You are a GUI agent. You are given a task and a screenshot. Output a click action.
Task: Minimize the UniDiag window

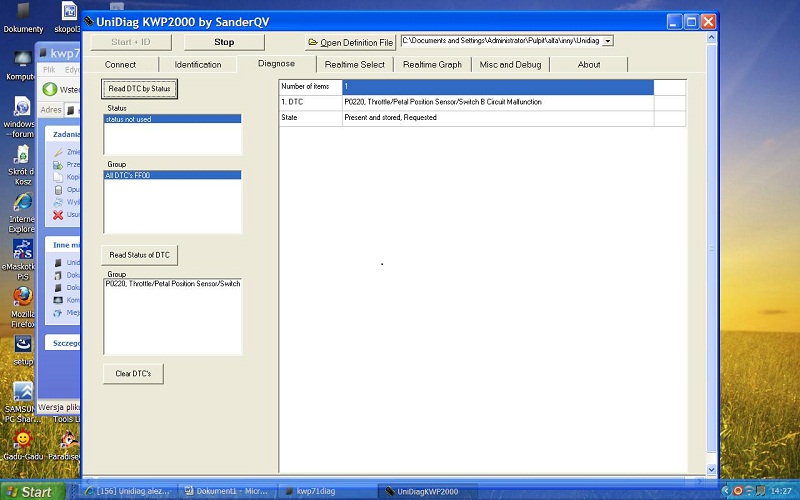[x=674, y=22]
